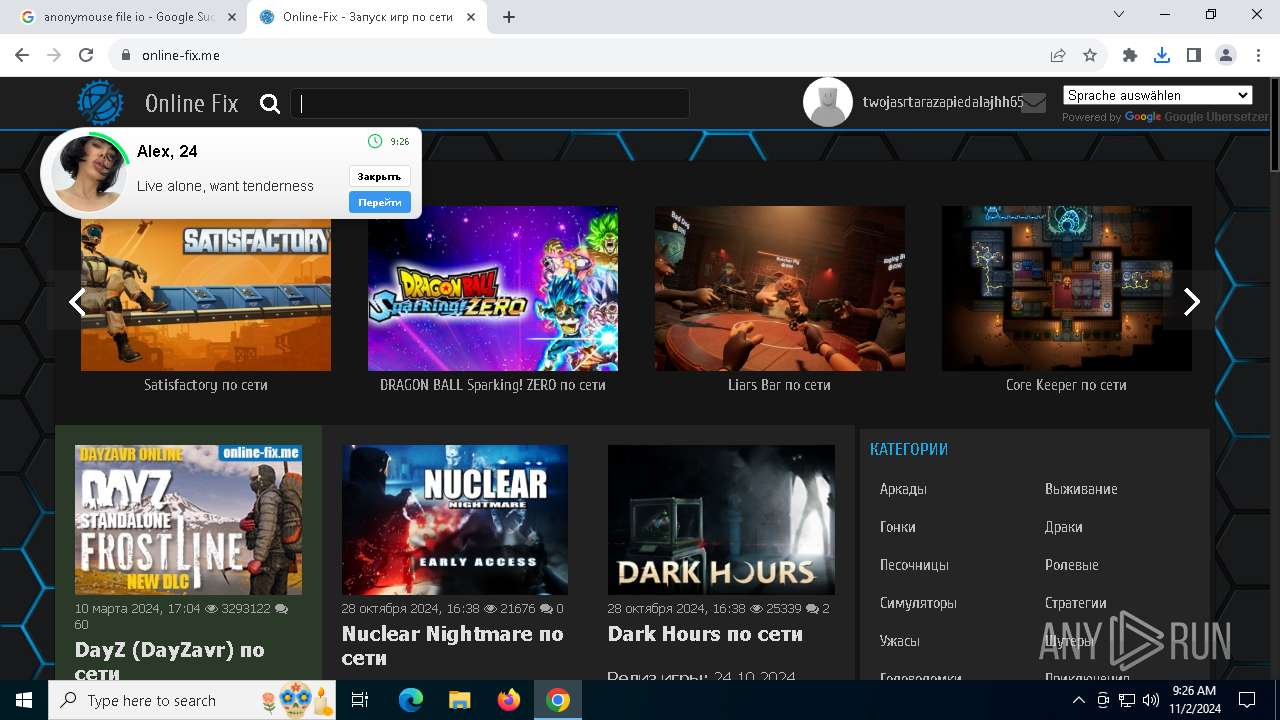The height and width of the screenshot is (720, 1280).
Task: Open the Chrome tab search chevron
Action: pyautogui.click(x=1119, y=15)
